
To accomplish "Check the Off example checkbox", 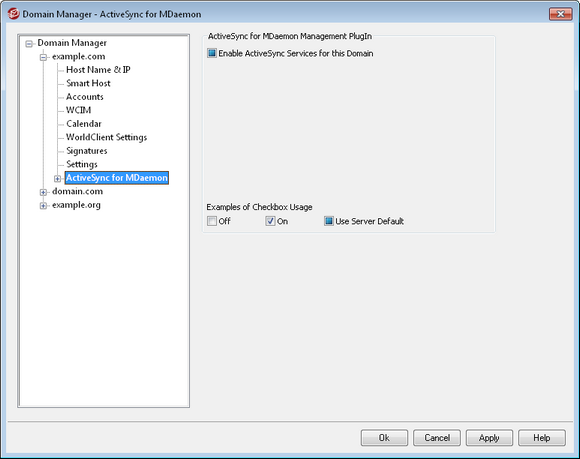I will [x=212, y=221].
